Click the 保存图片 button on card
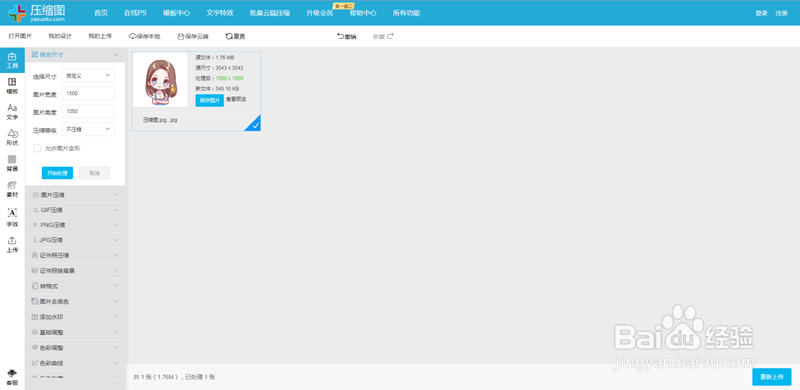The width and height of the screenshot is (800, 390). click(209, 101)
